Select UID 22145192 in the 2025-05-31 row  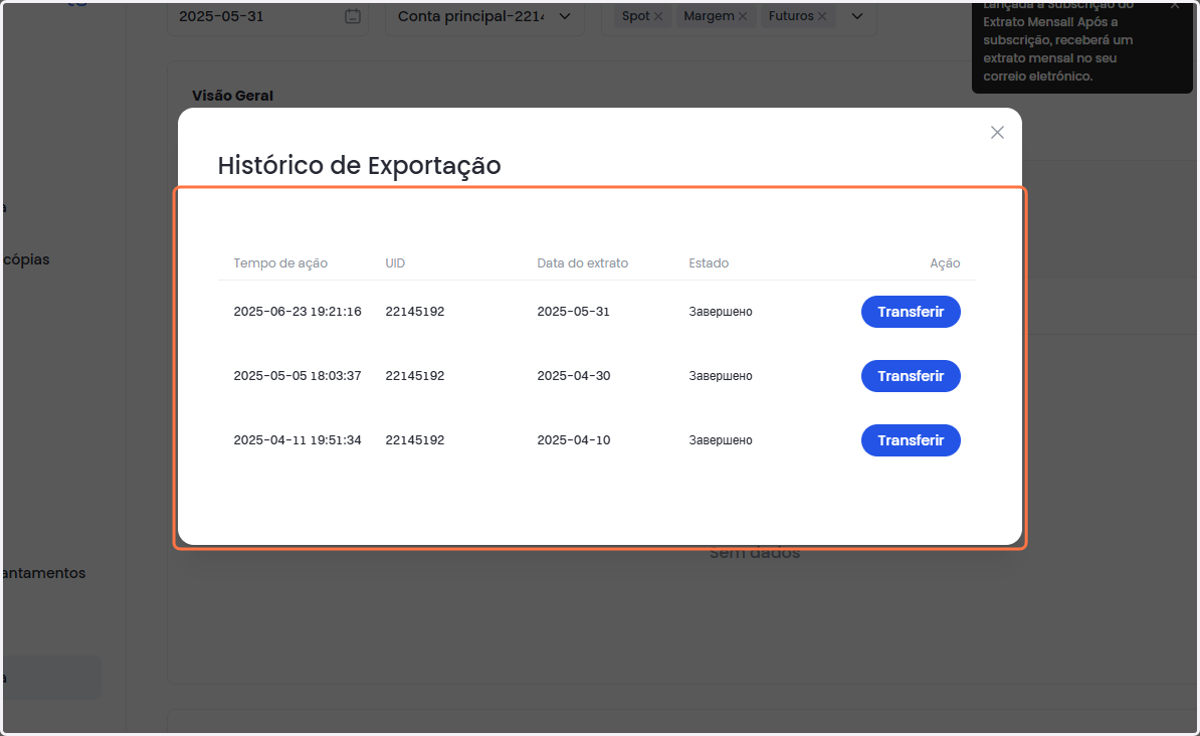pyautogui.click(x=415, y=312)
